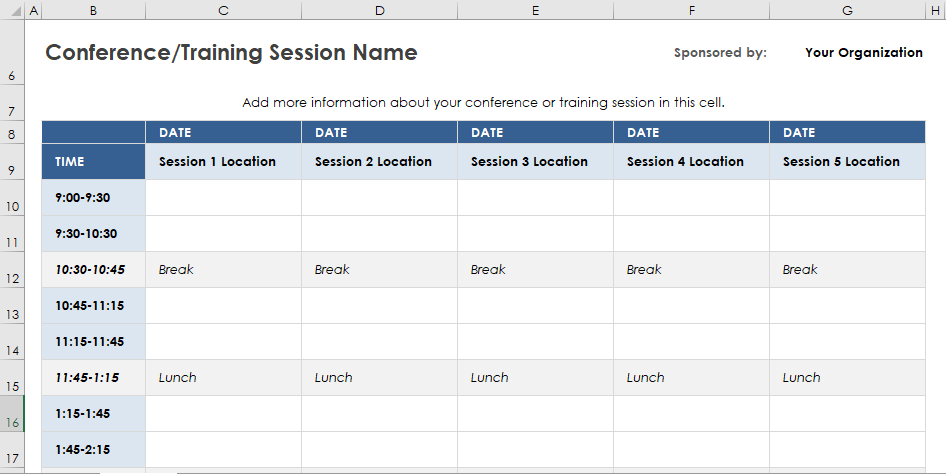Image resolution: width=946 pixels, height=474 pixels.
Task: Click the Conference/Training Session Name title cell
Action: [231, 52]
